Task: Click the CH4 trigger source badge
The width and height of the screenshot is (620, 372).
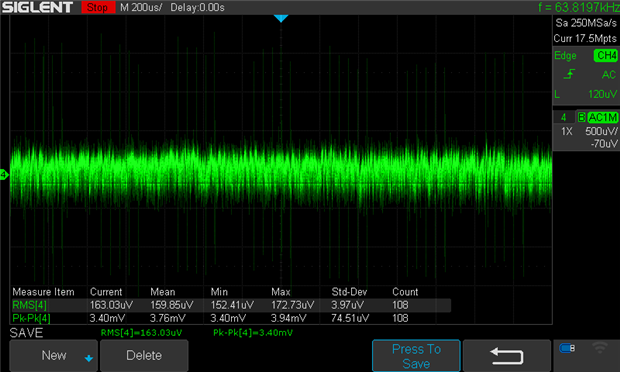Action: tap(606, 55)
